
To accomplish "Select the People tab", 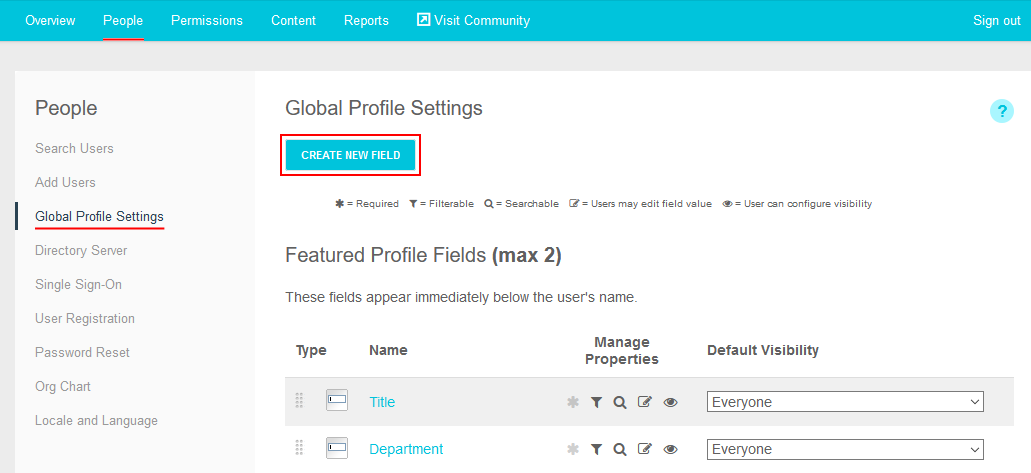I will pyautogui.click(x=123, y=20).
